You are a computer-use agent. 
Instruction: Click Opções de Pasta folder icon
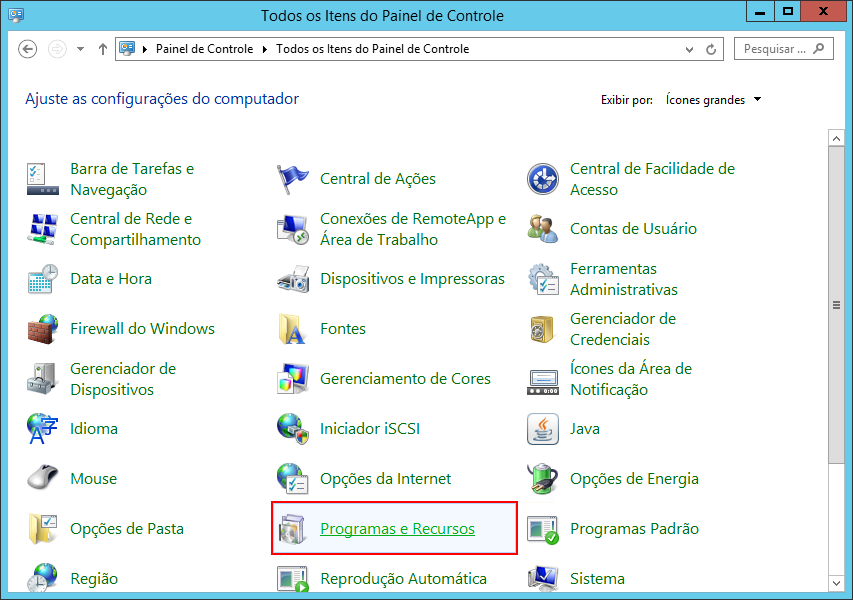pyautogui.click(x=42, y=529)
